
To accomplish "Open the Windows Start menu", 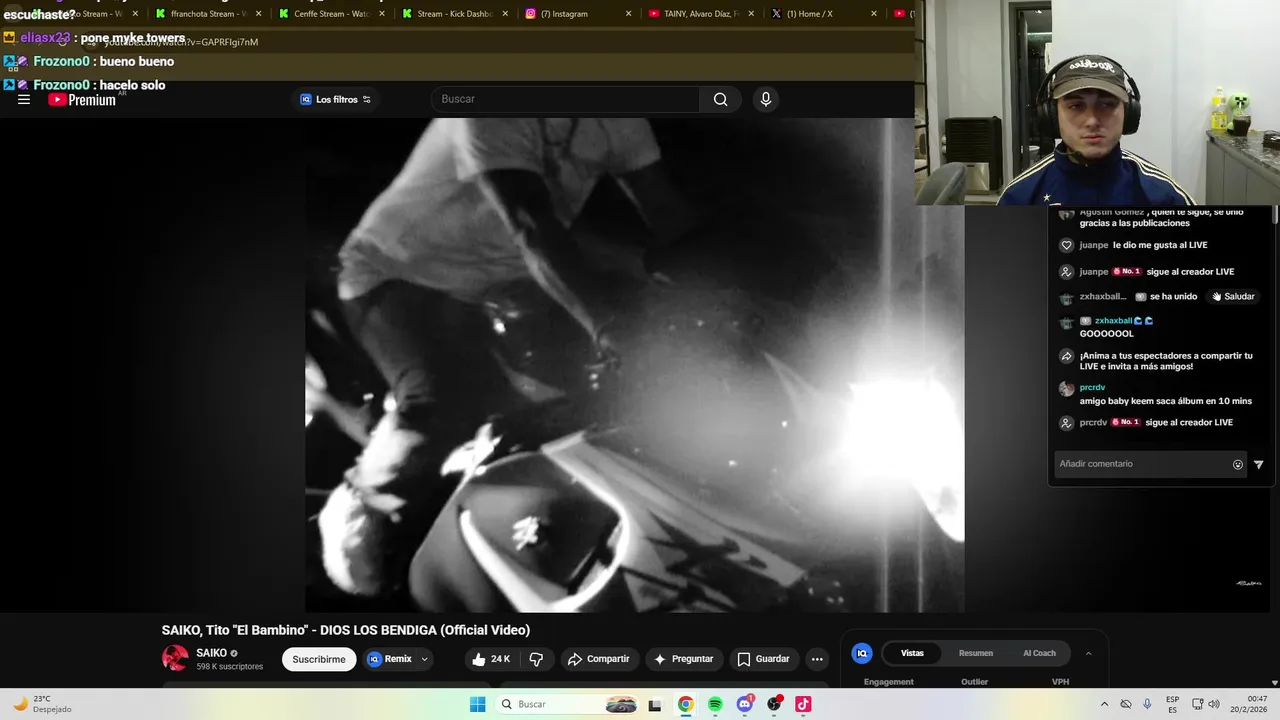I will pyautogui.click(x=478, y=704).
